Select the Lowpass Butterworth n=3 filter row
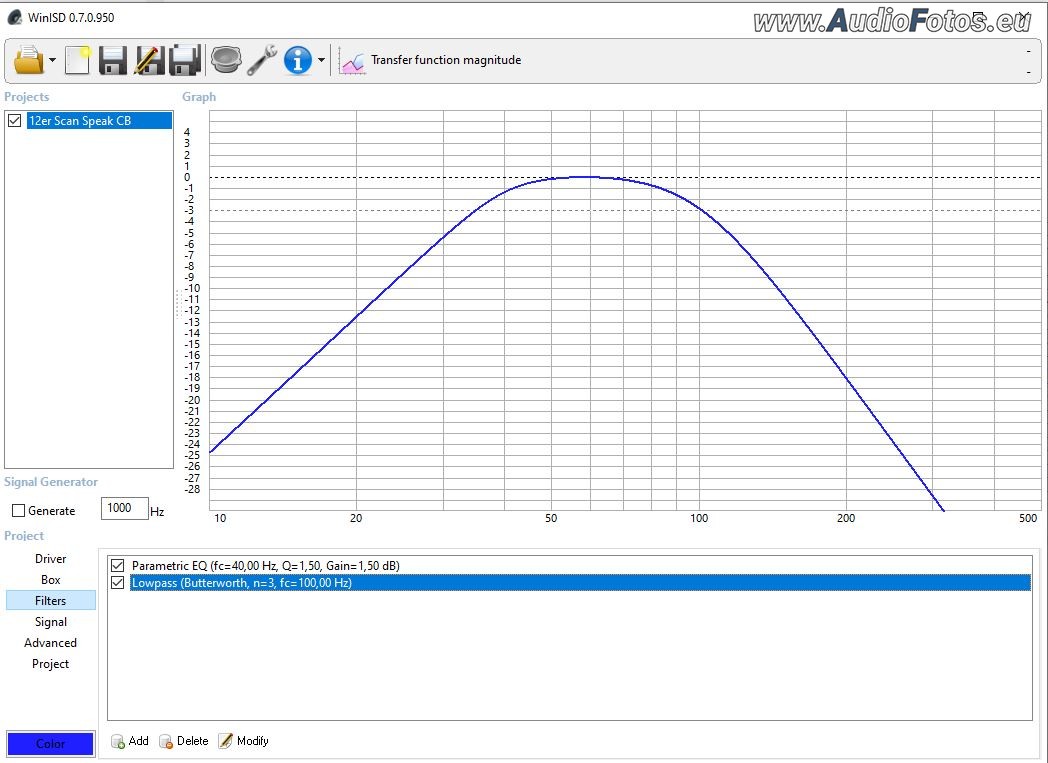 tap(580, 583)
